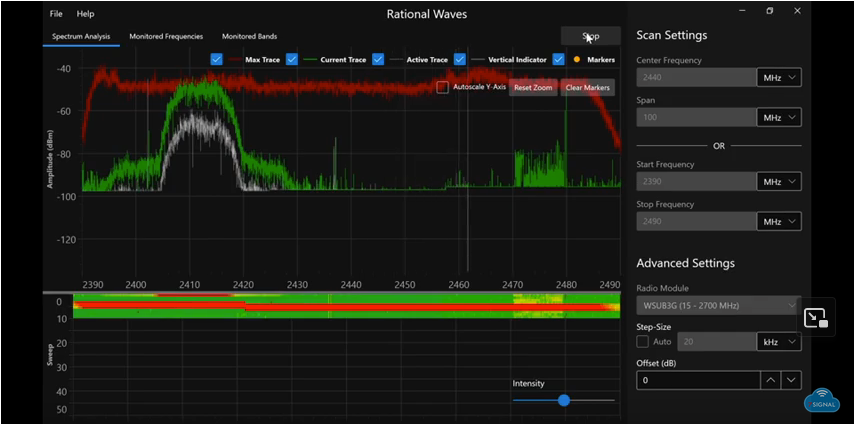The width and height of the screenshot is (854, 424).
Task: Open the File menu
Action: point(56,14)
